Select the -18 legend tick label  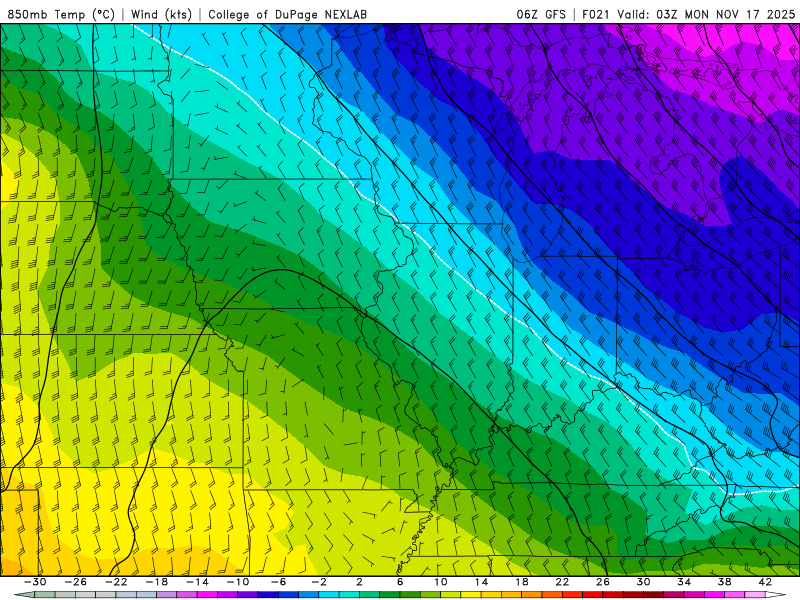point(157,582)
